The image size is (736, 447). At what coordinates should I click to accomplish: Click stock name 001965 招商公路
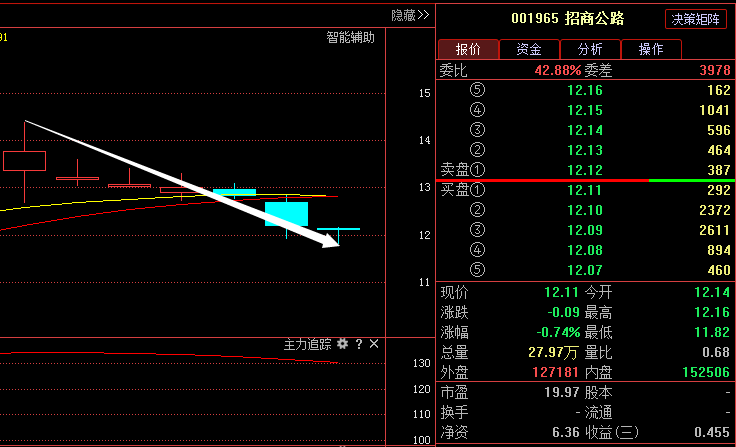click(x=567, y=19)
